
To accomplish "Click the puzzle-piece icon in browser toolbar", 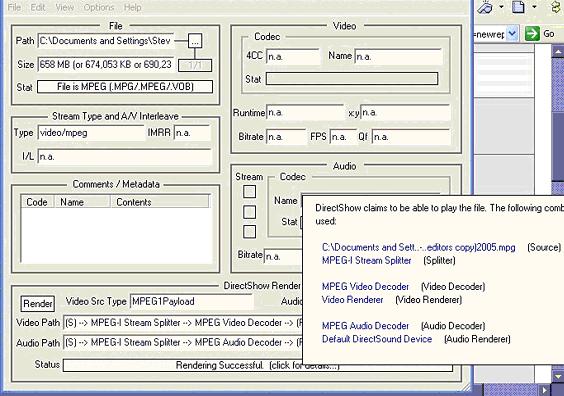I will [557, 6].
